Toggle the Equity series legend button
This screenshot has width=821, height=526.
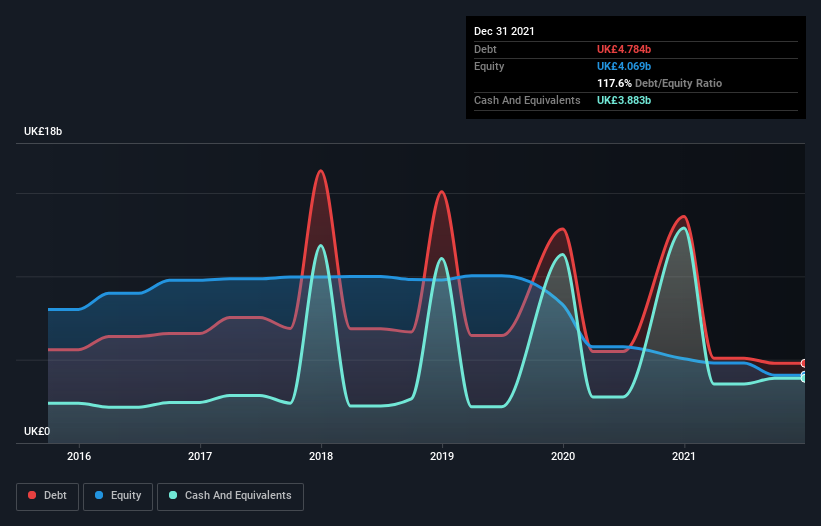click(118, 496)
